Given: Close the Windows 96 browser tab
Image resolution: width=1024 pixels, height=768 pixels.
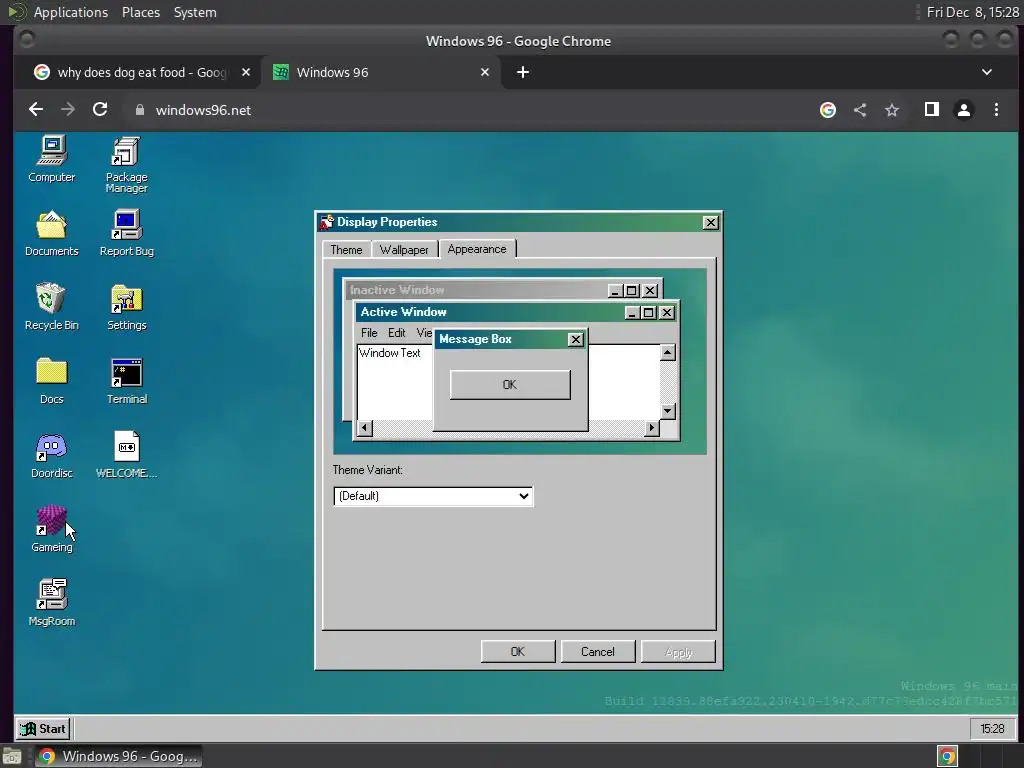Looking at the screenshot, I should pyautogui.click(x=485, y=72).
